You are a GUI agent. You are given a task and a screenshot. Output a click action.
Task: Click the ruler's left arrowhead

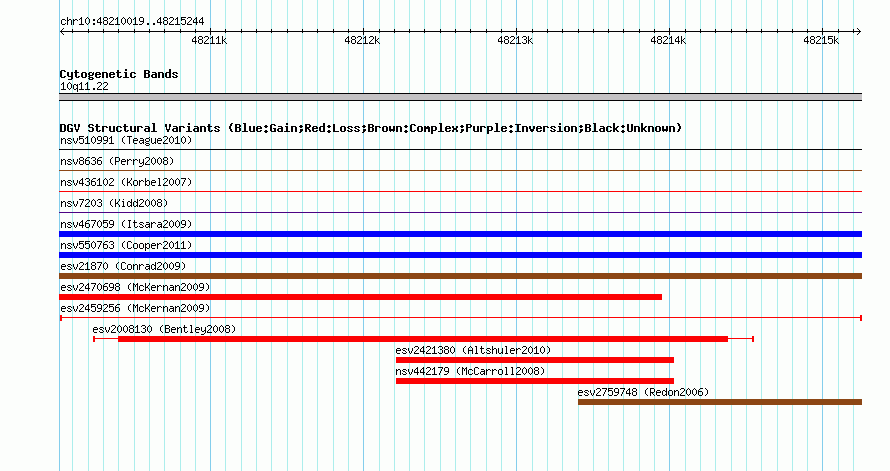[x=62, y=32]
